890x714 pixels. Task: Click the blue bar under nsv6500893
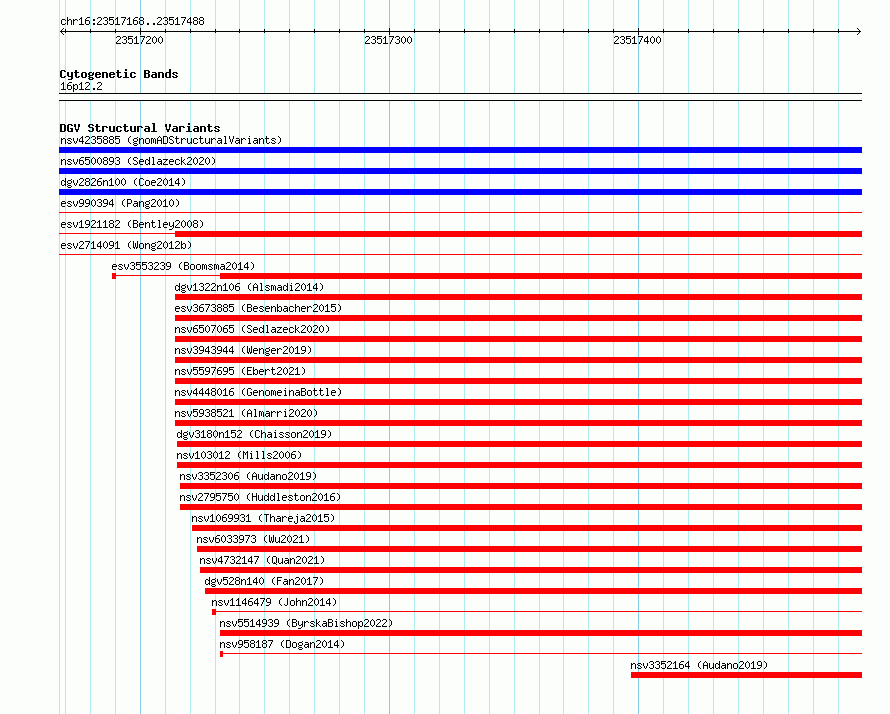click(x=460, y=171)
